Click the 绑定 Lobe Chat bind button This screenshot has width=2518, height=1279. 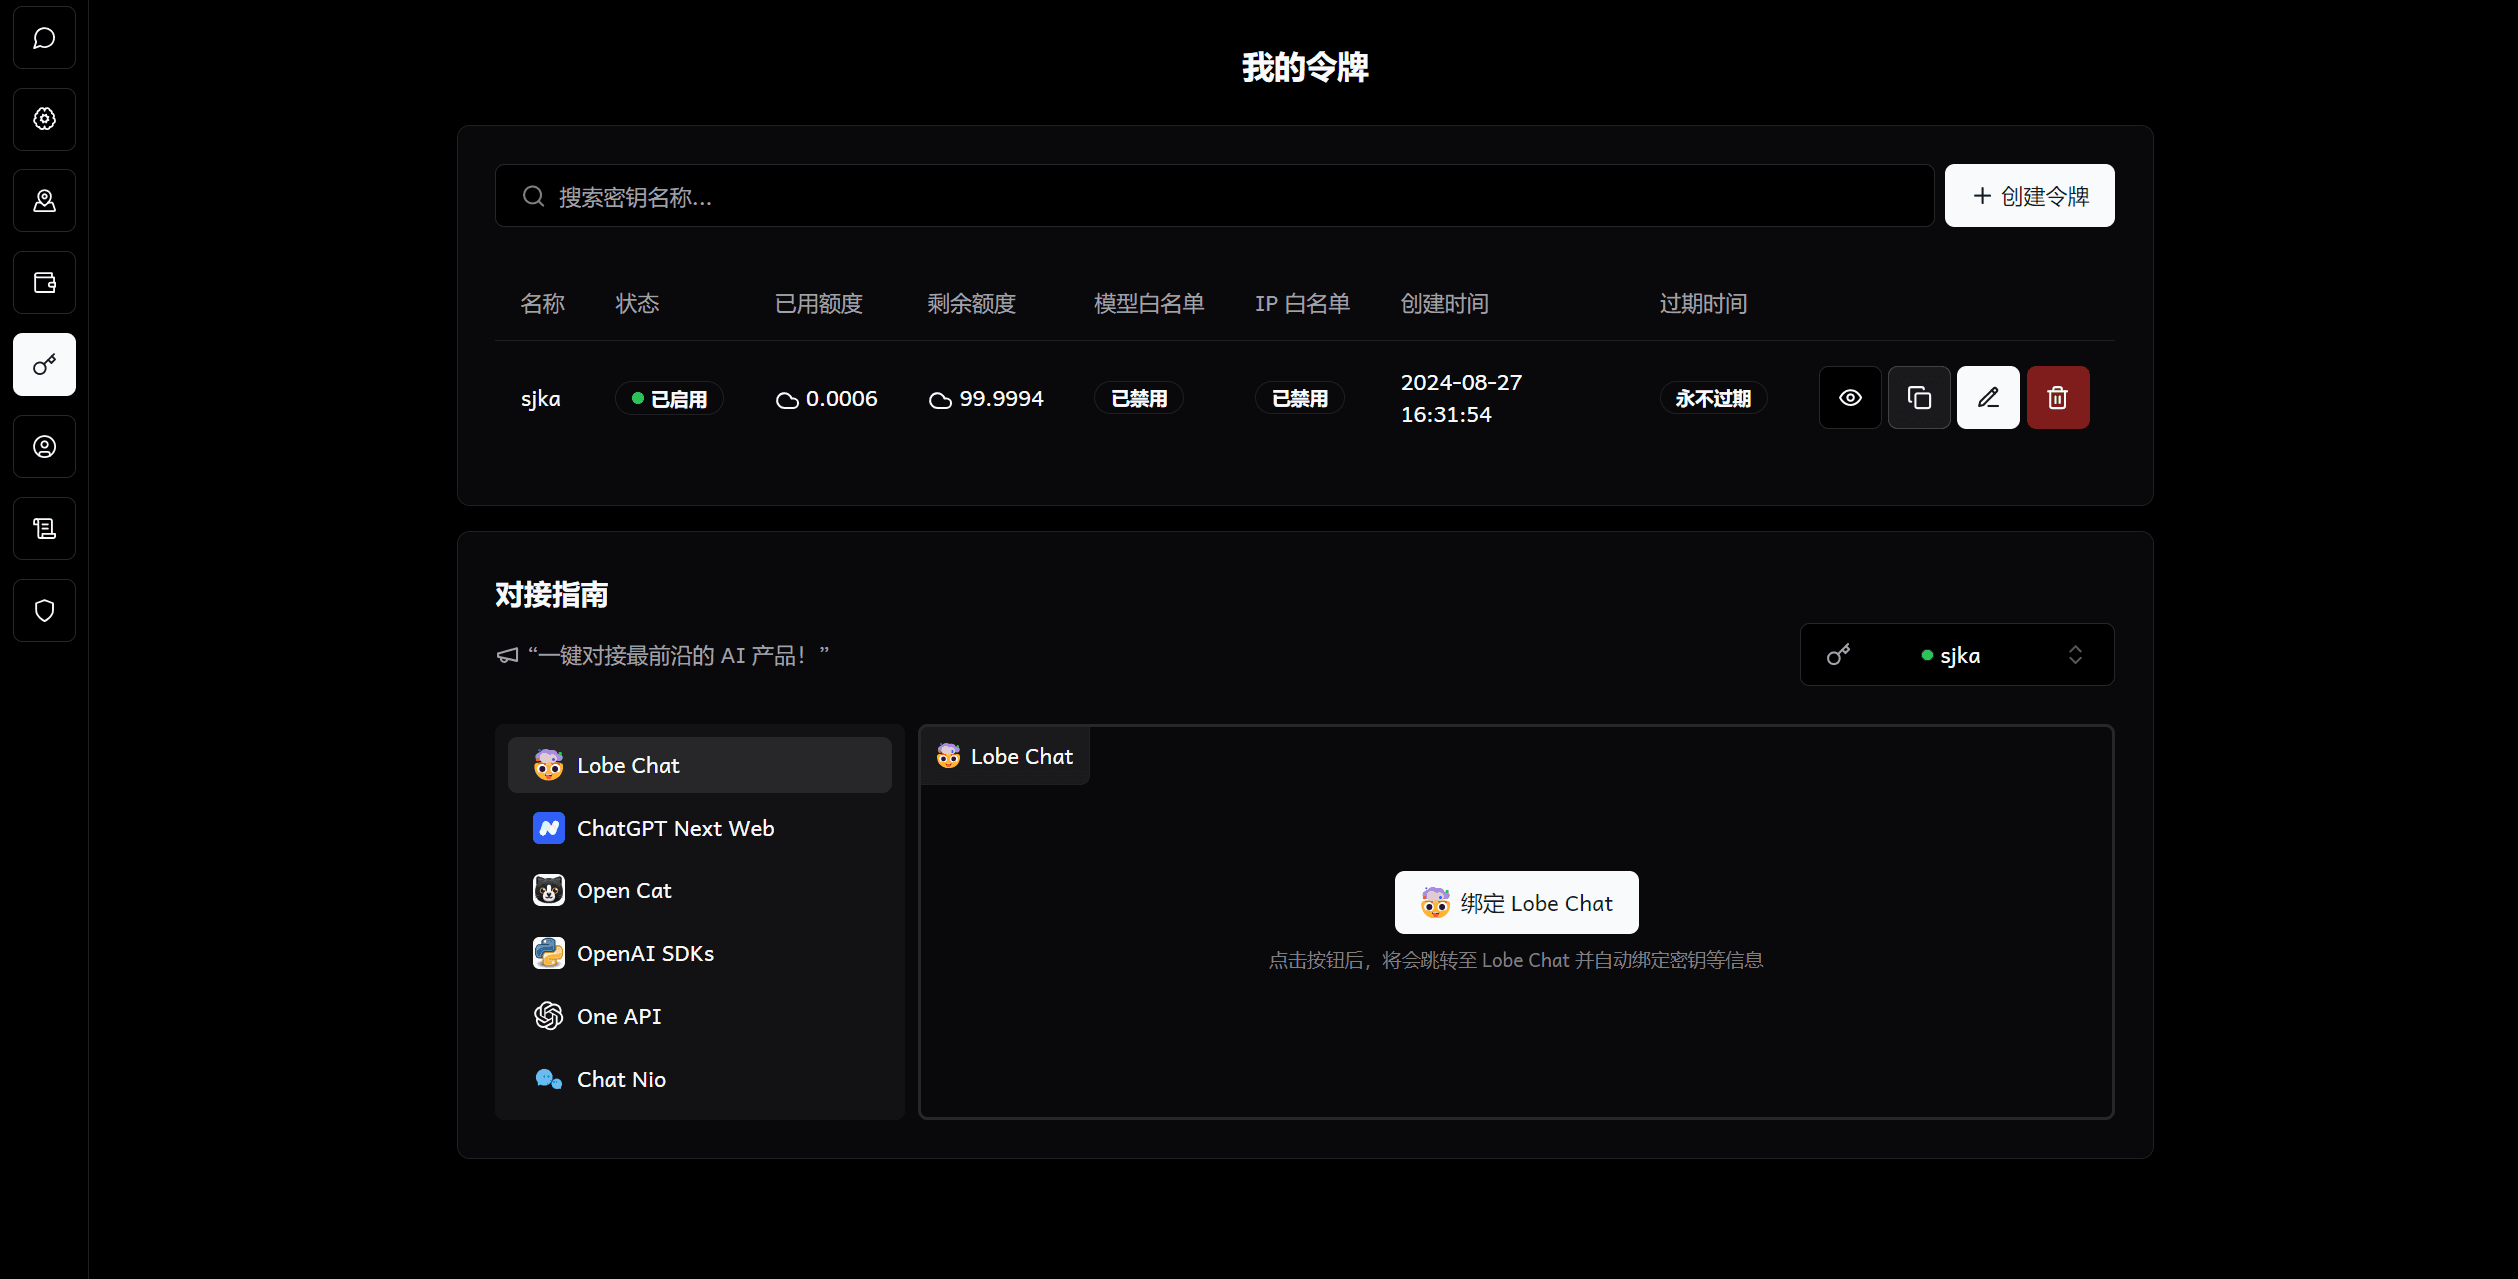(1515, 901)
